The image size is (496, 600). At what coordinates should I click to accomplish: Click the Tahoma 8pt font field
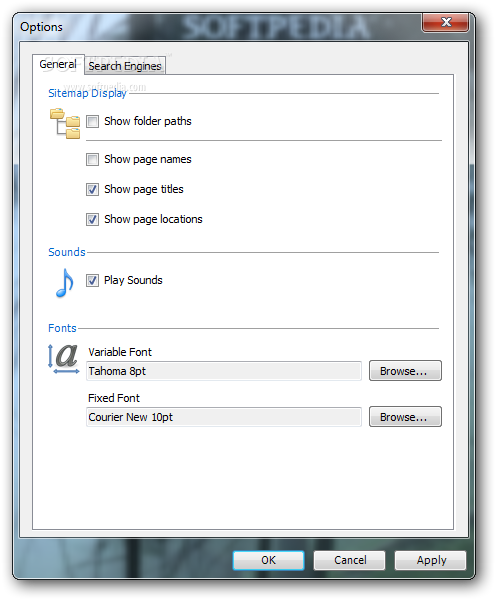pyautogui.click(x=224, y=371)
